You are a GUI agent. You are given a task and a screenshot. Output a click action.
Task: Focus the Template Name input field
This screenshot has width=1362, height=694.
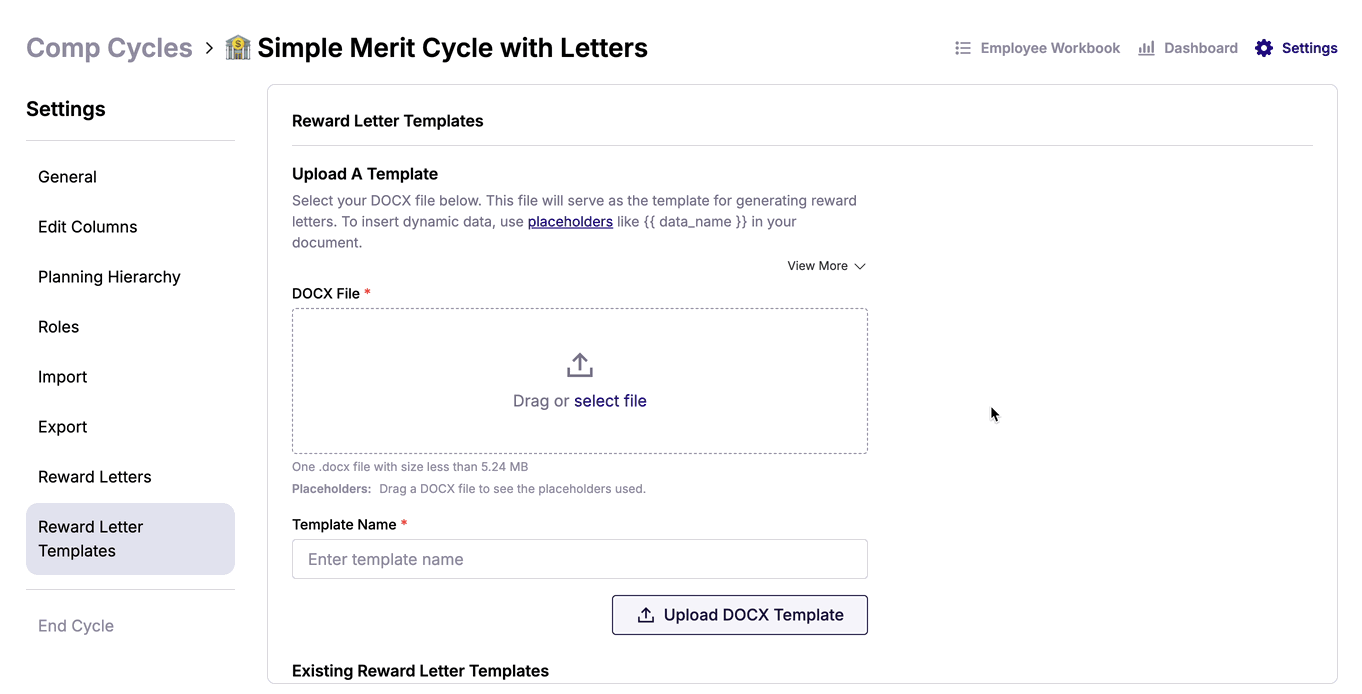tap(580, 559)
